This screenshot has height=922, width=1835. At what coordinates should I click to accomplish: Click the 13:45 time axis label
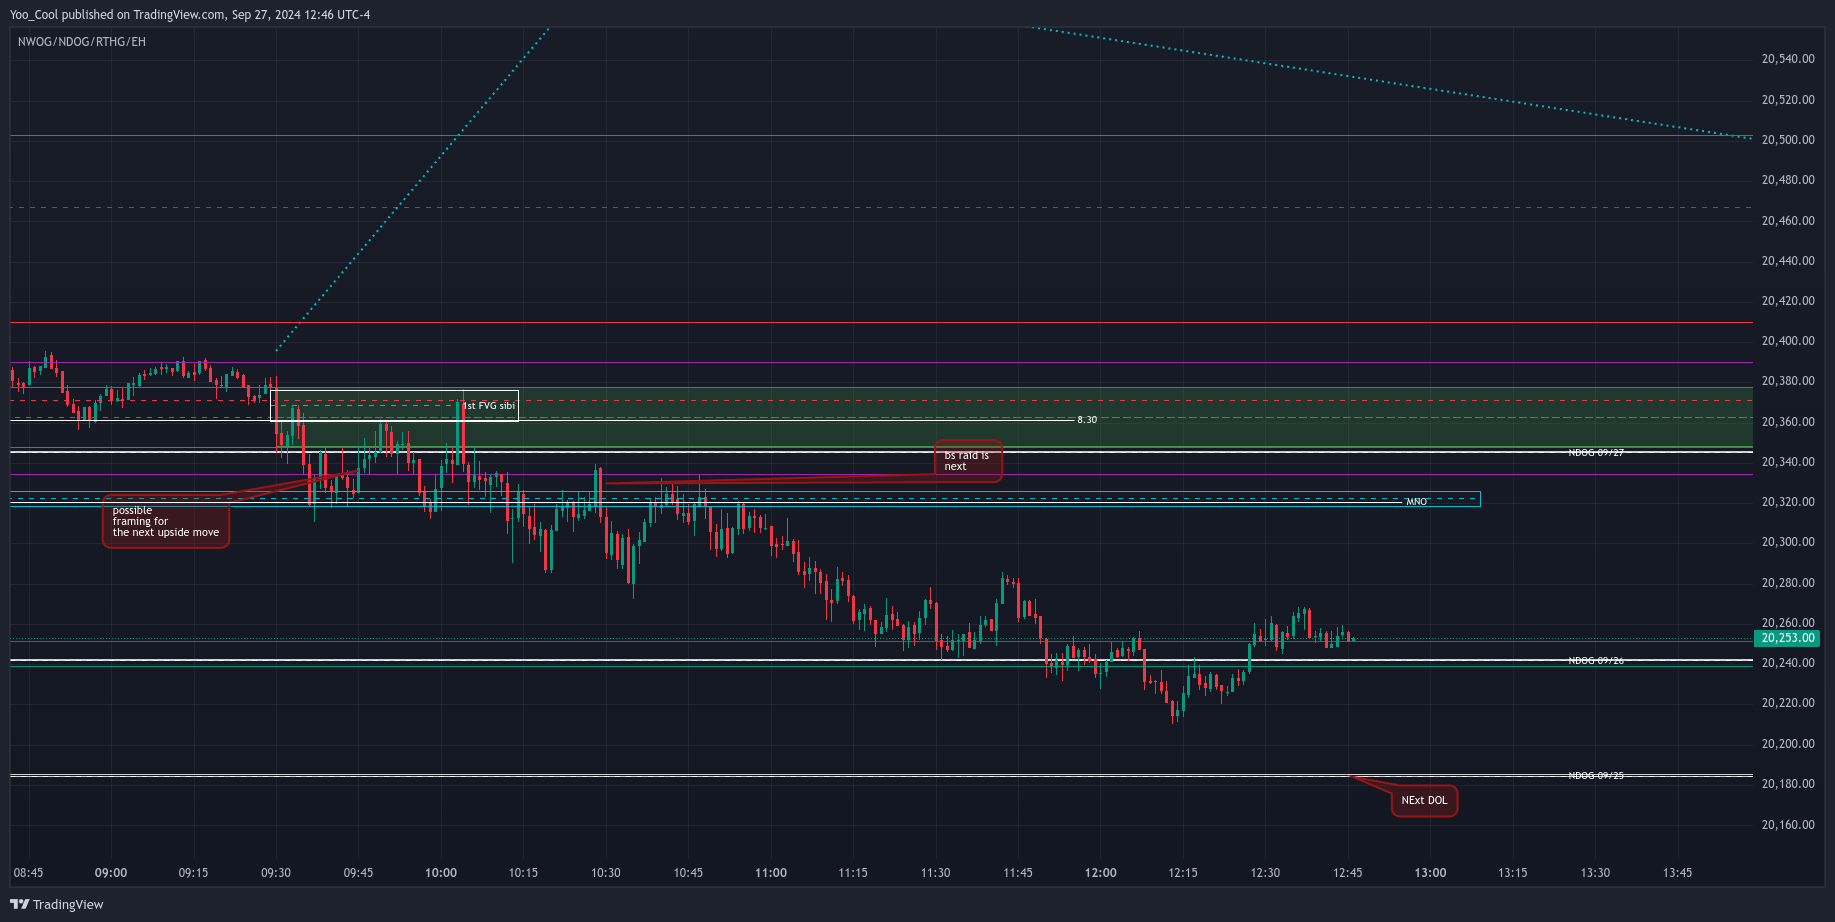[1677, 873]
